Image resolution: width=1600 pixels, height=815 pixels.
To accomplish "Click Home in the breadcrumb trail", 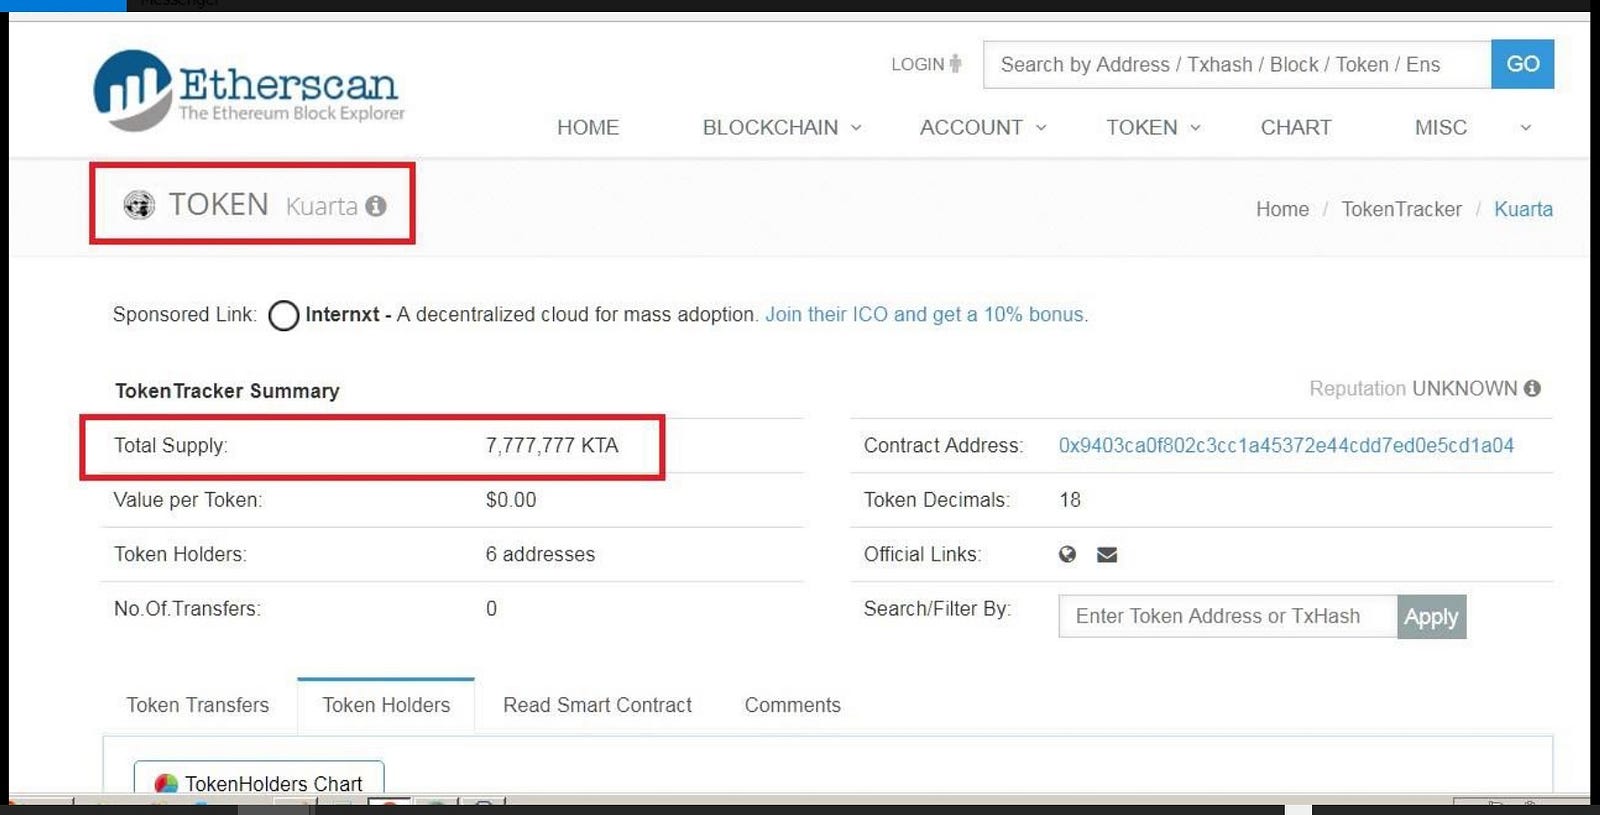I will 1282,209.
